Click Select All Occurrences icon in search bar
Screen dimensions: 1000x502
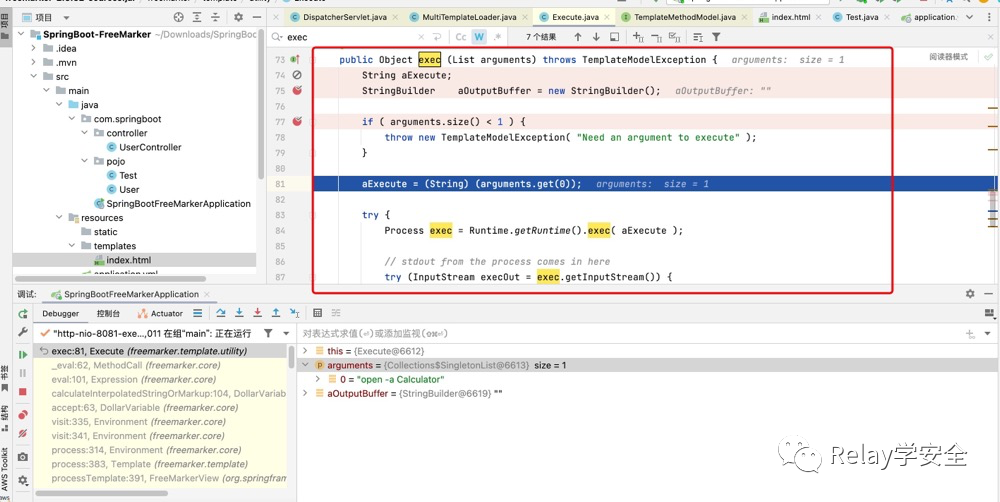point(675,37)
